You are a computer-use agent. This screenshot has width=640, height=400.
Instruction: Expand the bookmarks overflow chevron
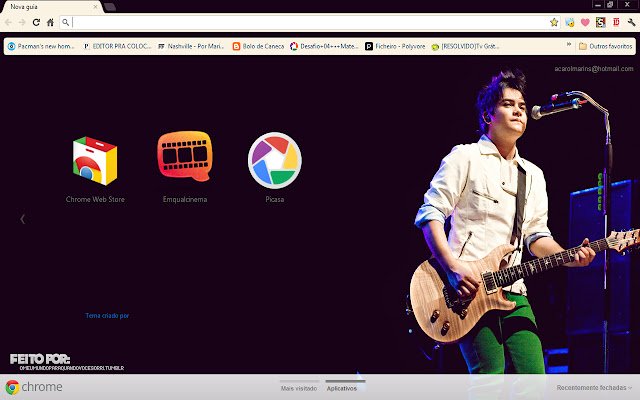pyautogui.click(x=569, y=44)
